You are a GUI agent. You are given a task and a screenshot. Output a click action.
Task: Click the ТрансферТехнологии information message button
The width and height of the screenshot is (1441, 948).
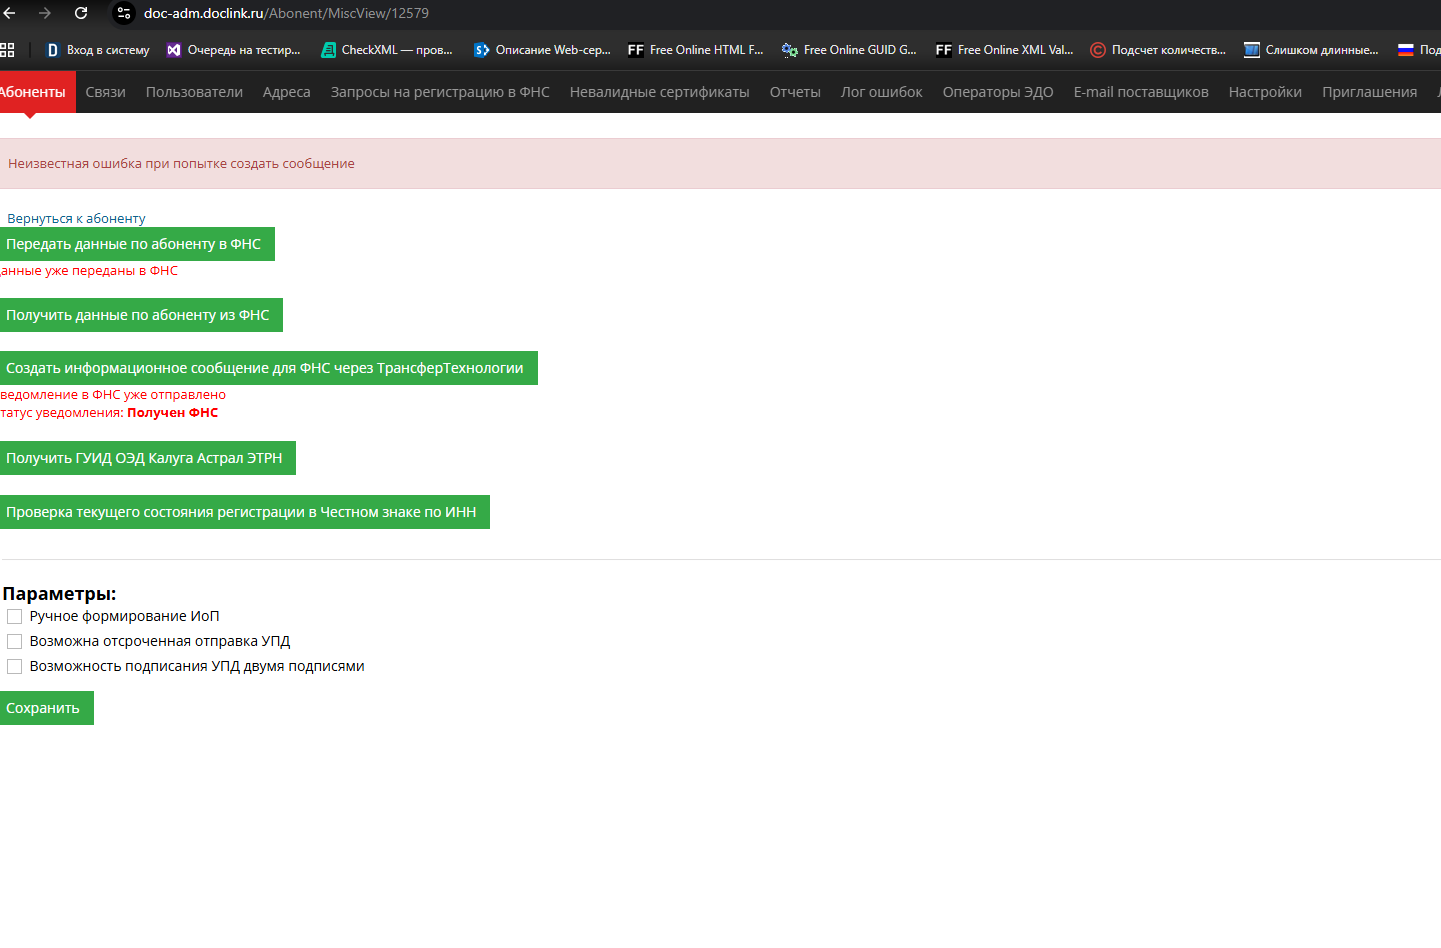click(269, 368)
